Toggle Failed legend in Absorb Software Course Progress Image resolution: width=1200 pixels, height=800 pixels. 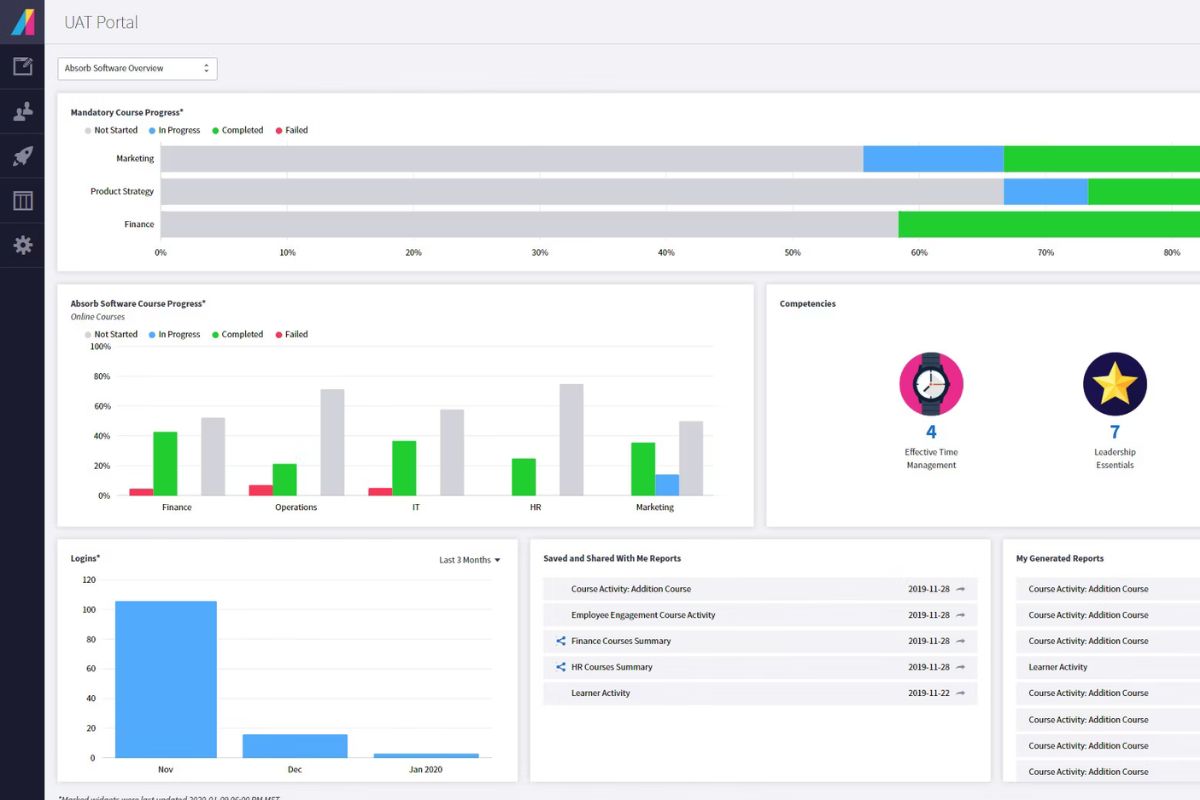[291, 334]
